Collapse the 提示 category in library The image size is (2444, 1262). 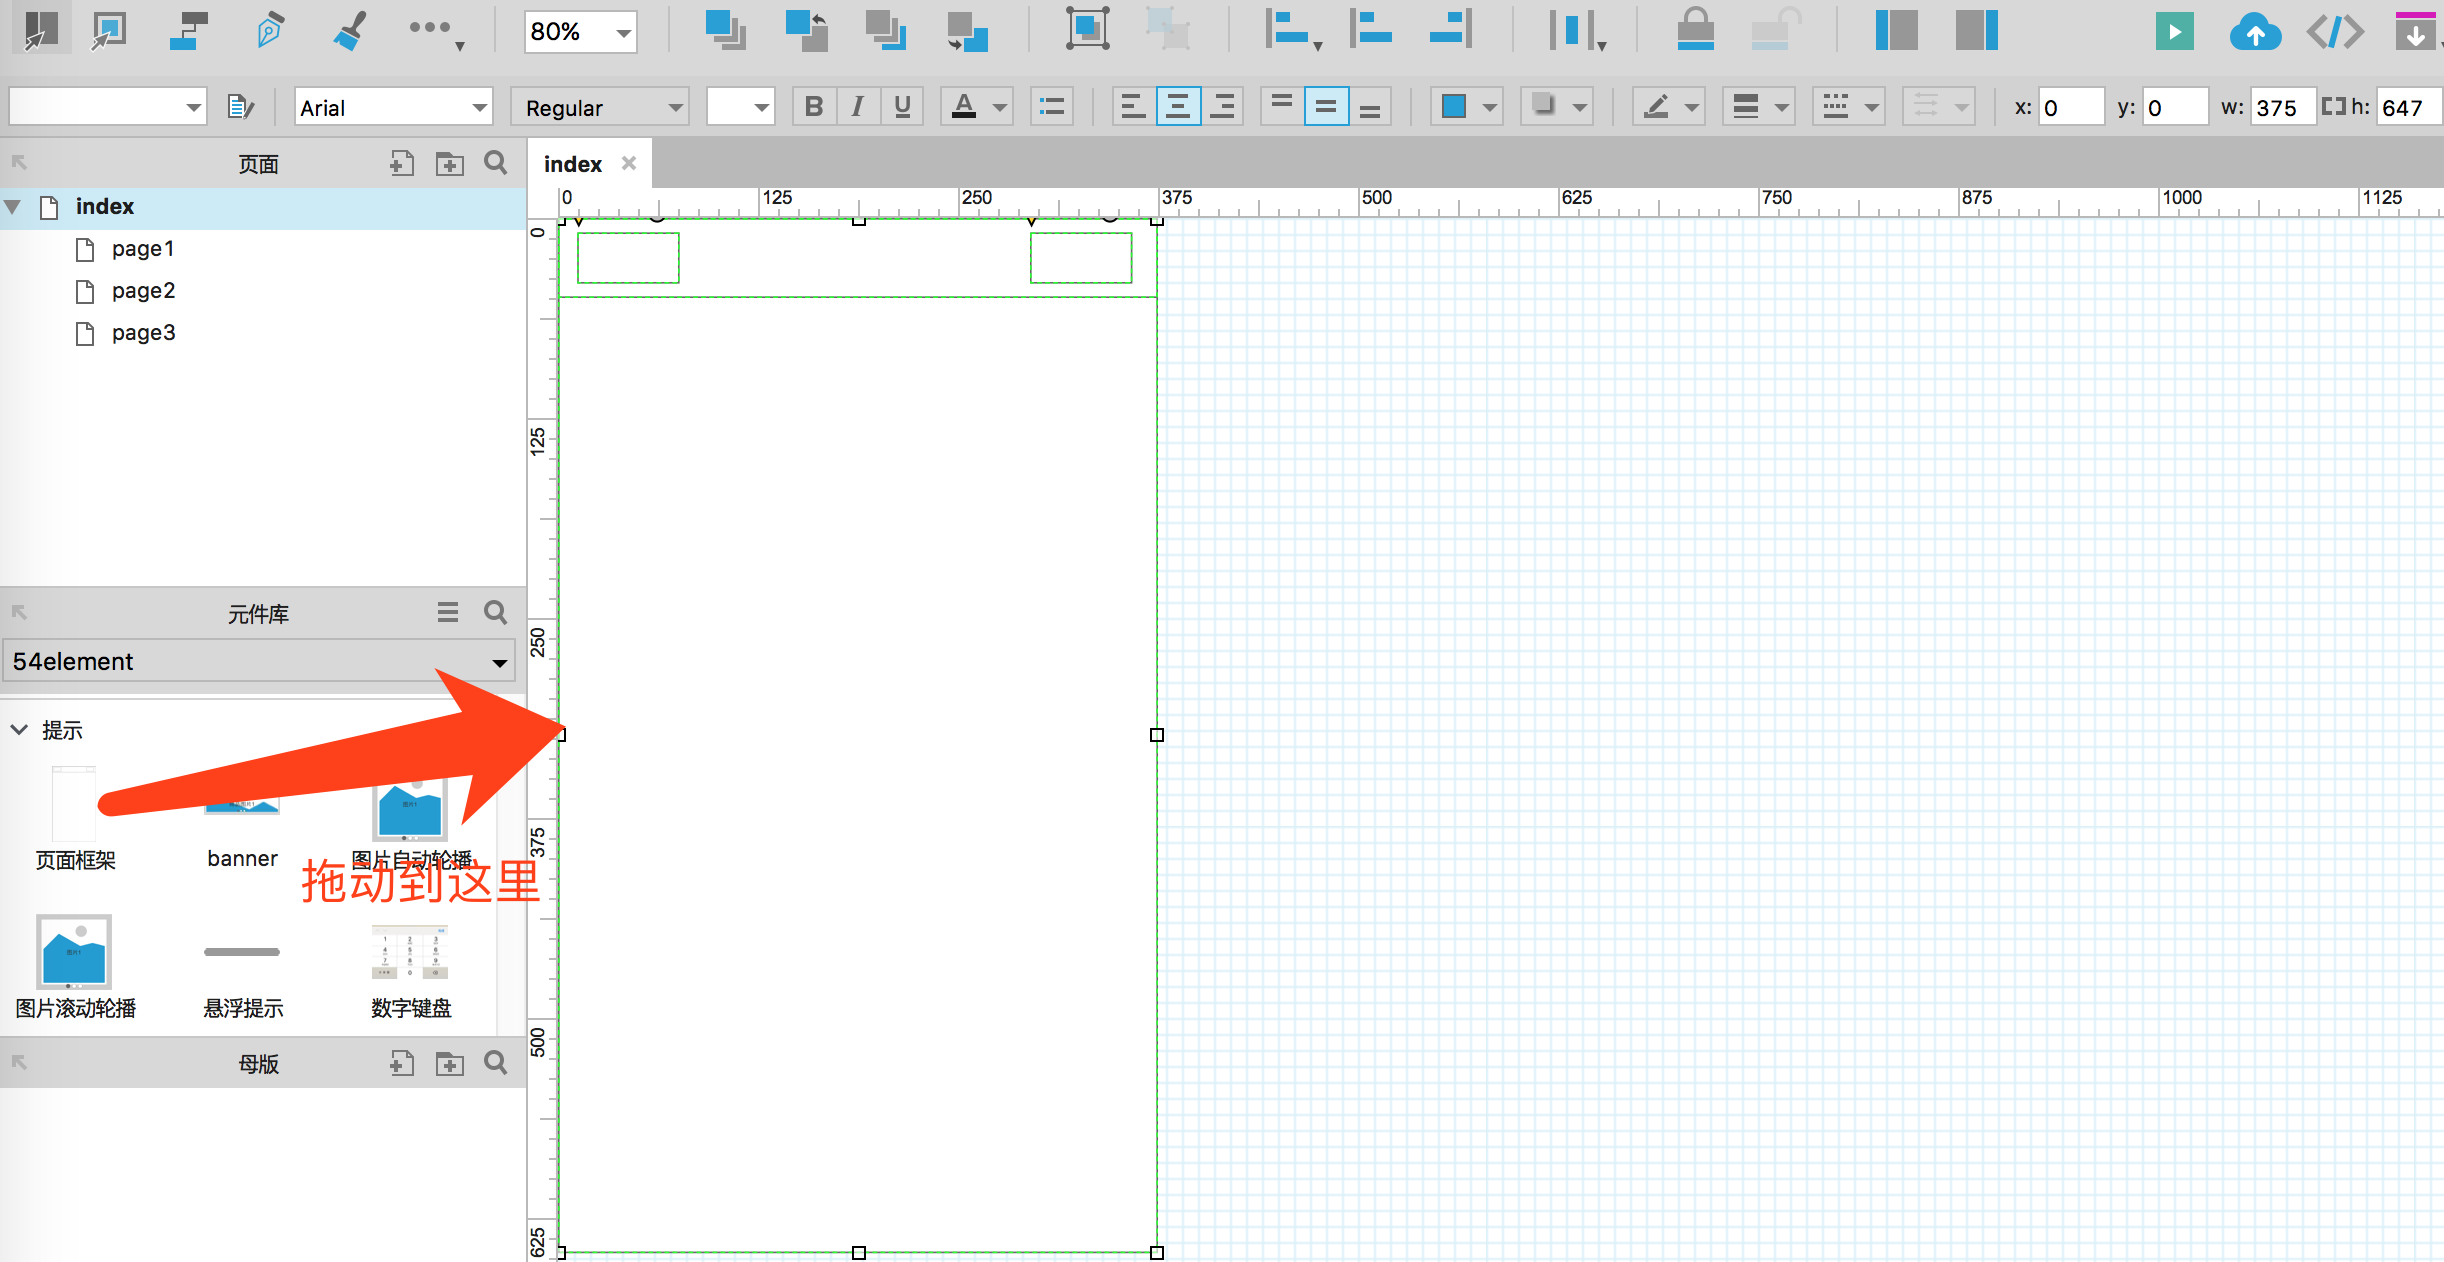19,730
